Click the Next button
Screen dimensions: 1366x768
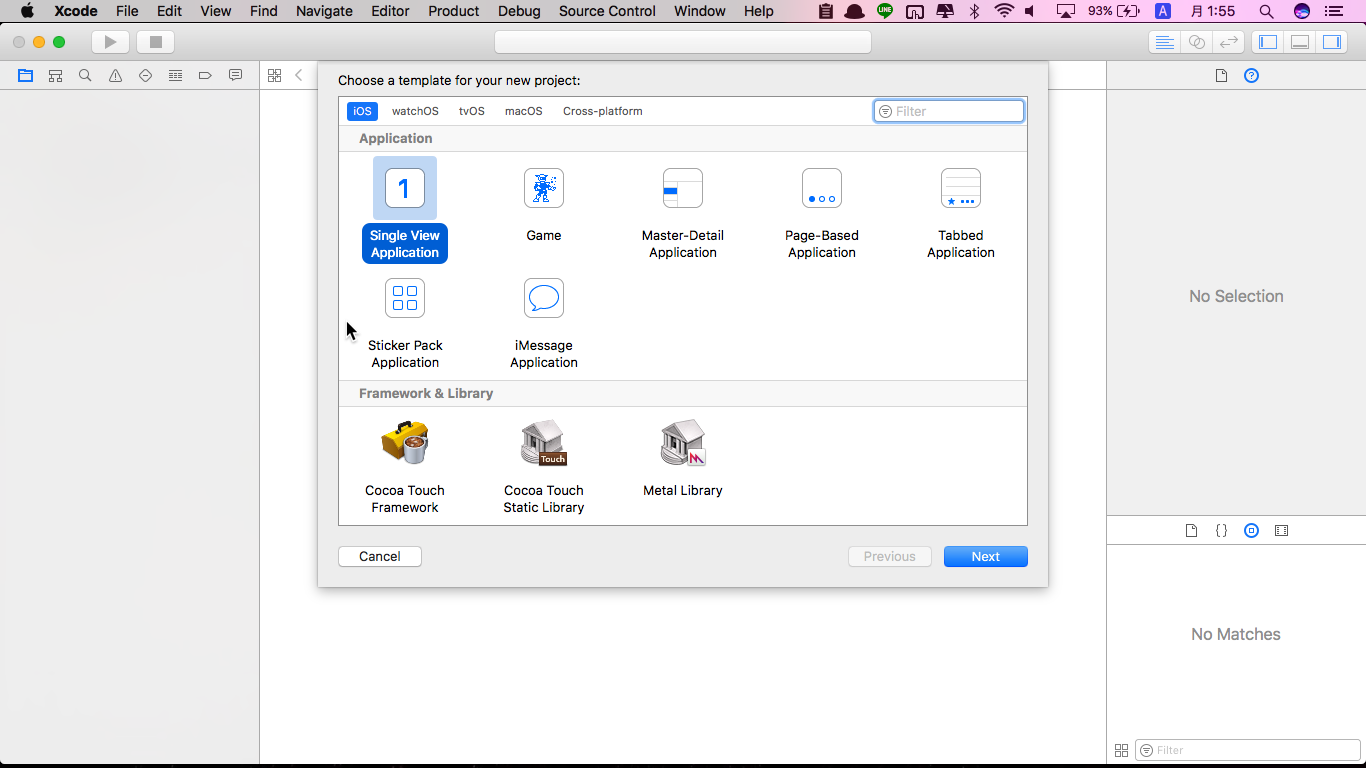click(986, 556)
